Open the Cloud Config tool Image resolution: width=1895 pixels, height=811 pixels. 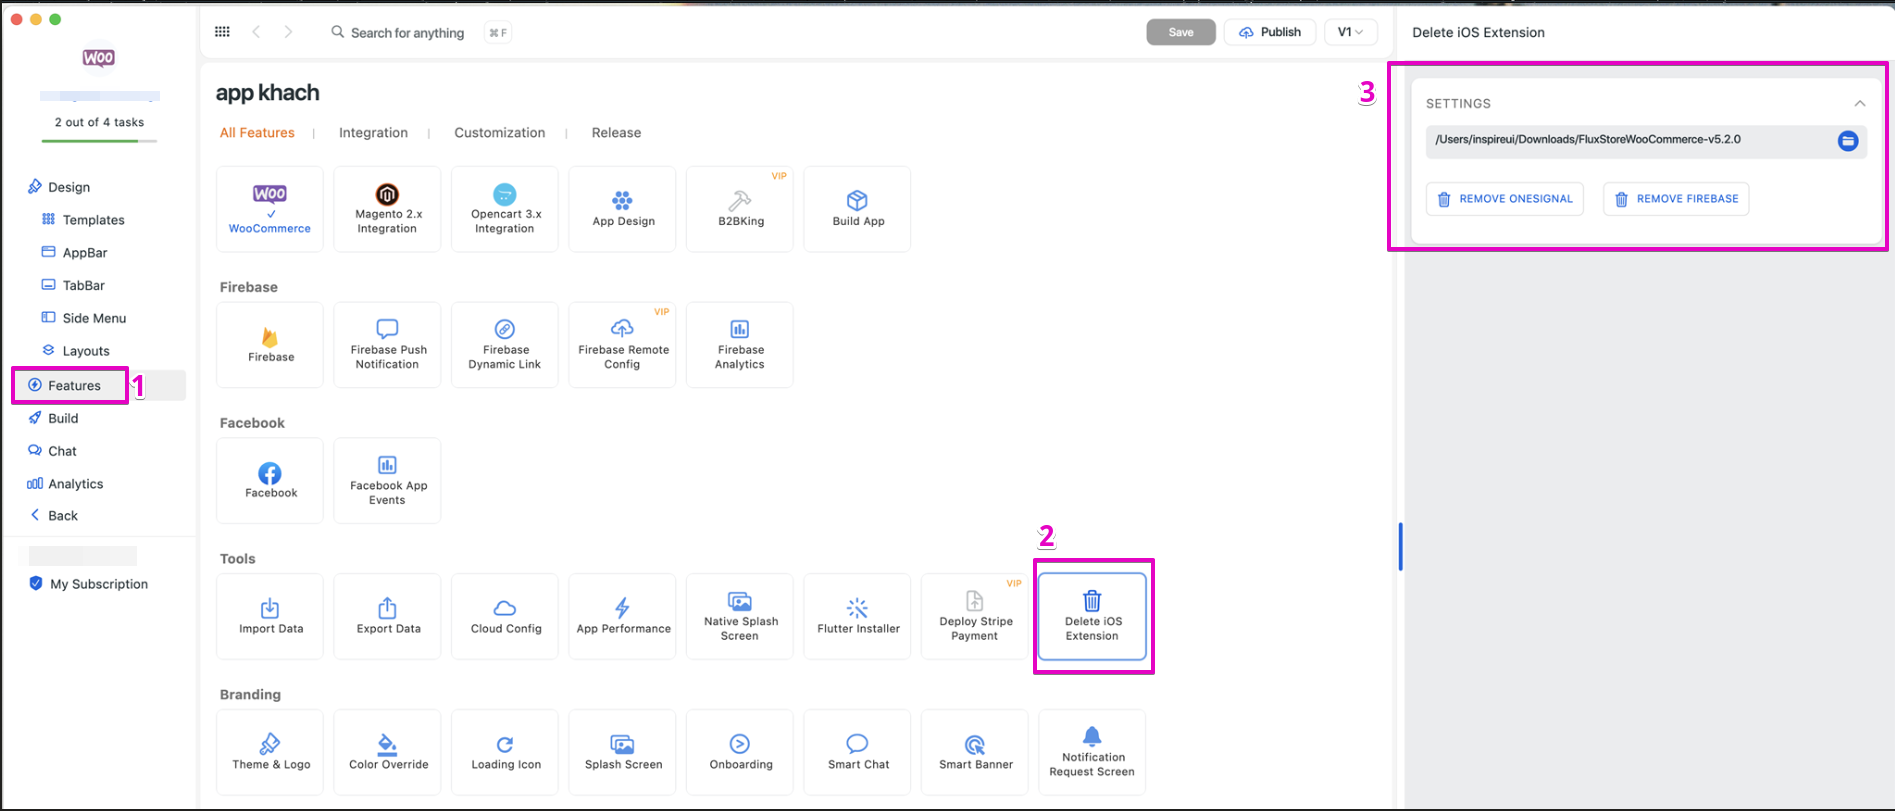click(505, 616)
